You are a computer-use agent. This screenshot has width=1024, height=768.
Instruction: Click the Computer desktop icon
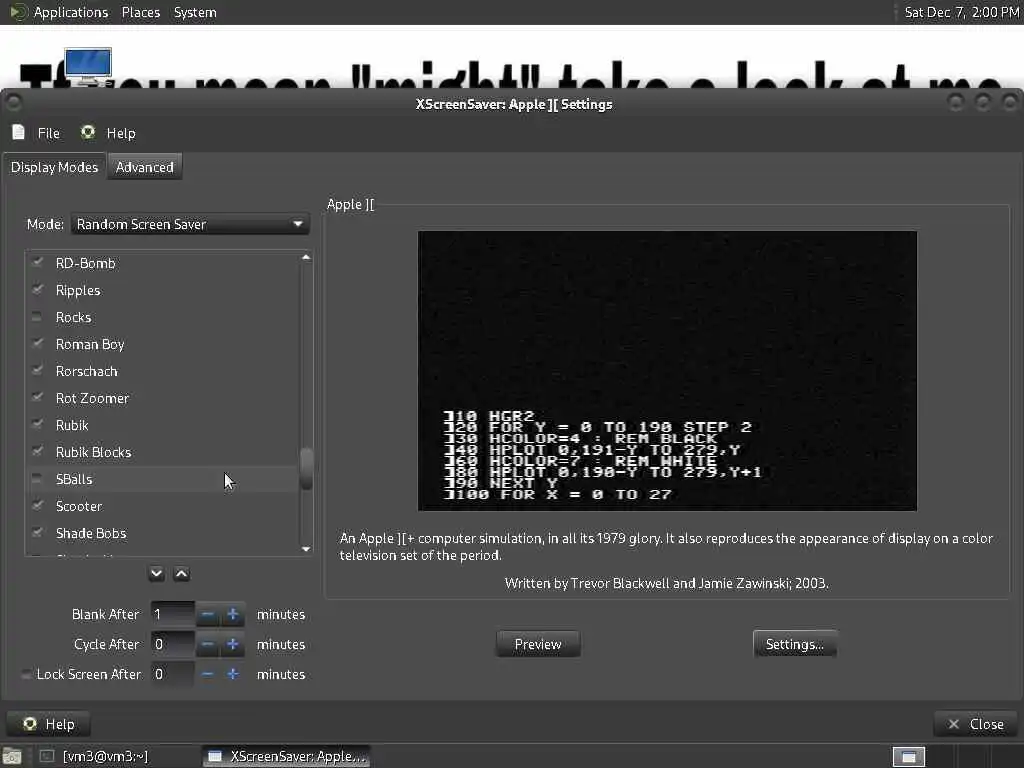88,66
